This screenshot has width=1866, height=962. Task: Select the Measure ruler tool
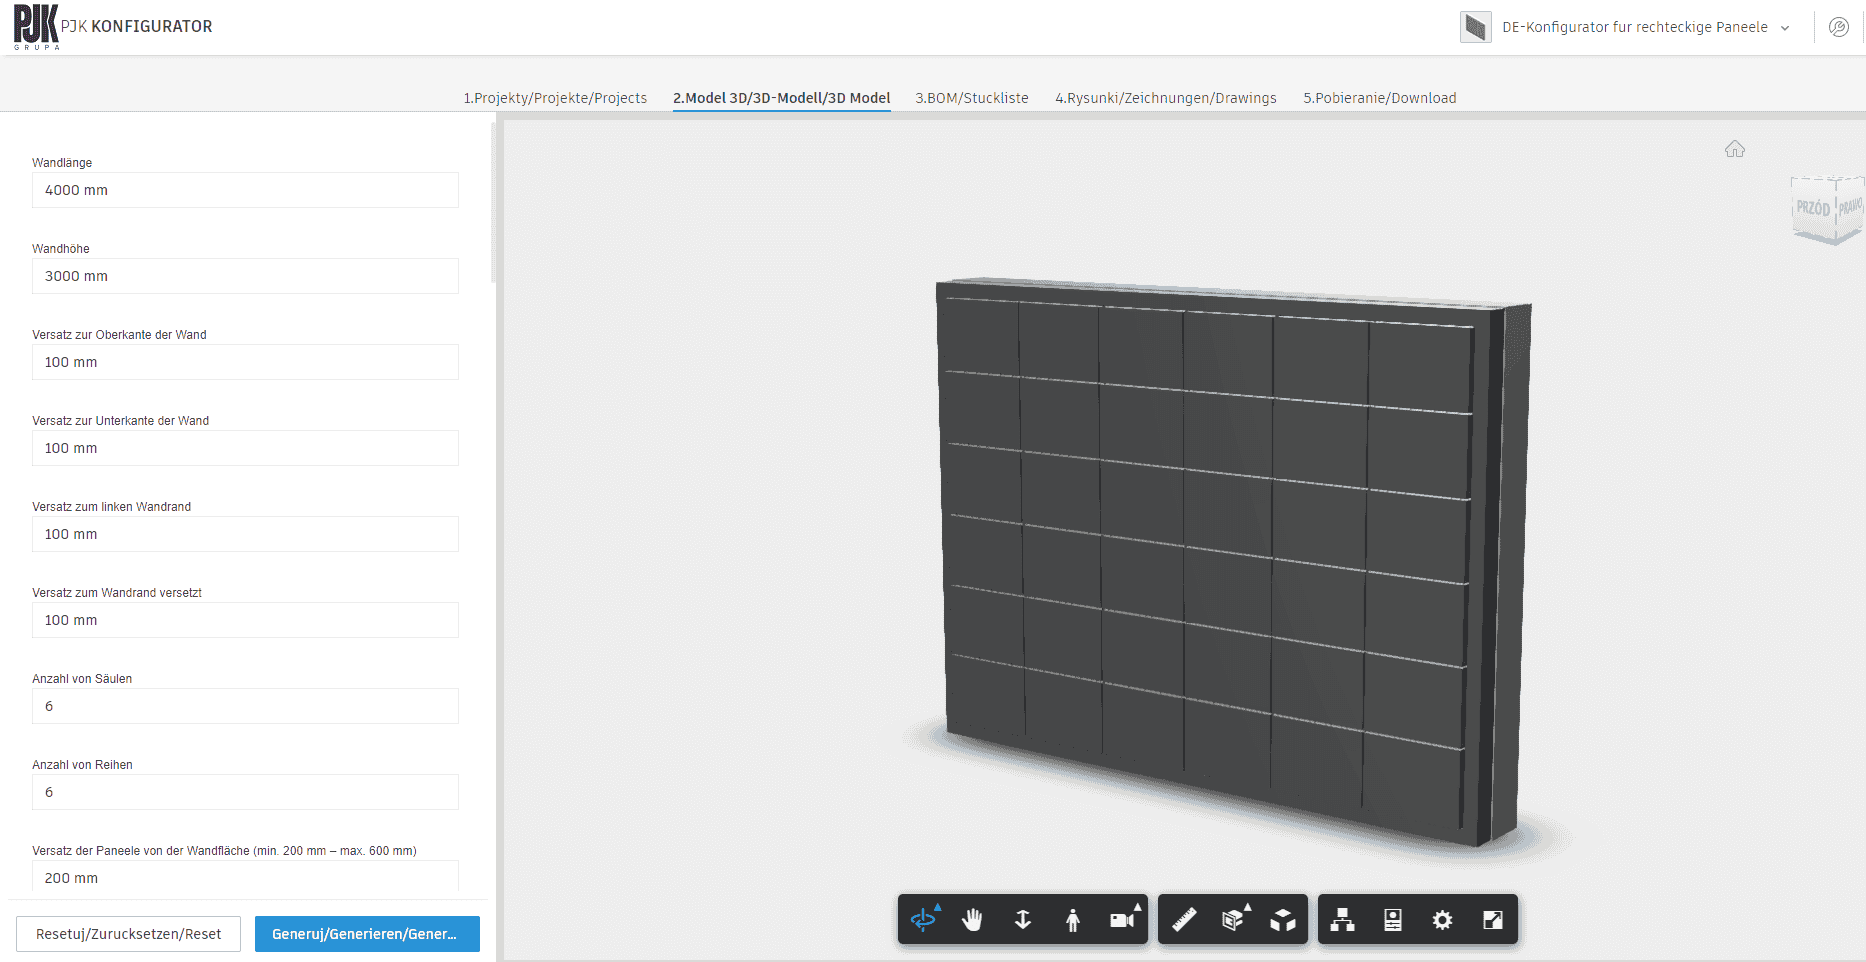(x=1184, y=919)
